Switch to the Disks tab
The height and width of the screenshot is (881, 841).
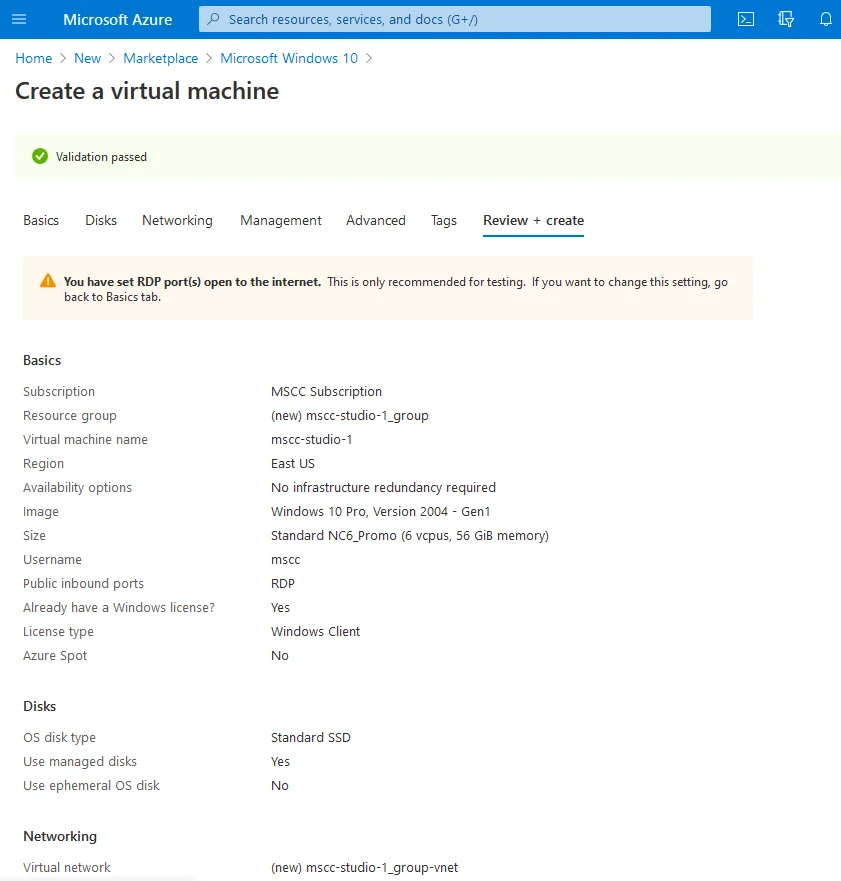click(101, 220)
